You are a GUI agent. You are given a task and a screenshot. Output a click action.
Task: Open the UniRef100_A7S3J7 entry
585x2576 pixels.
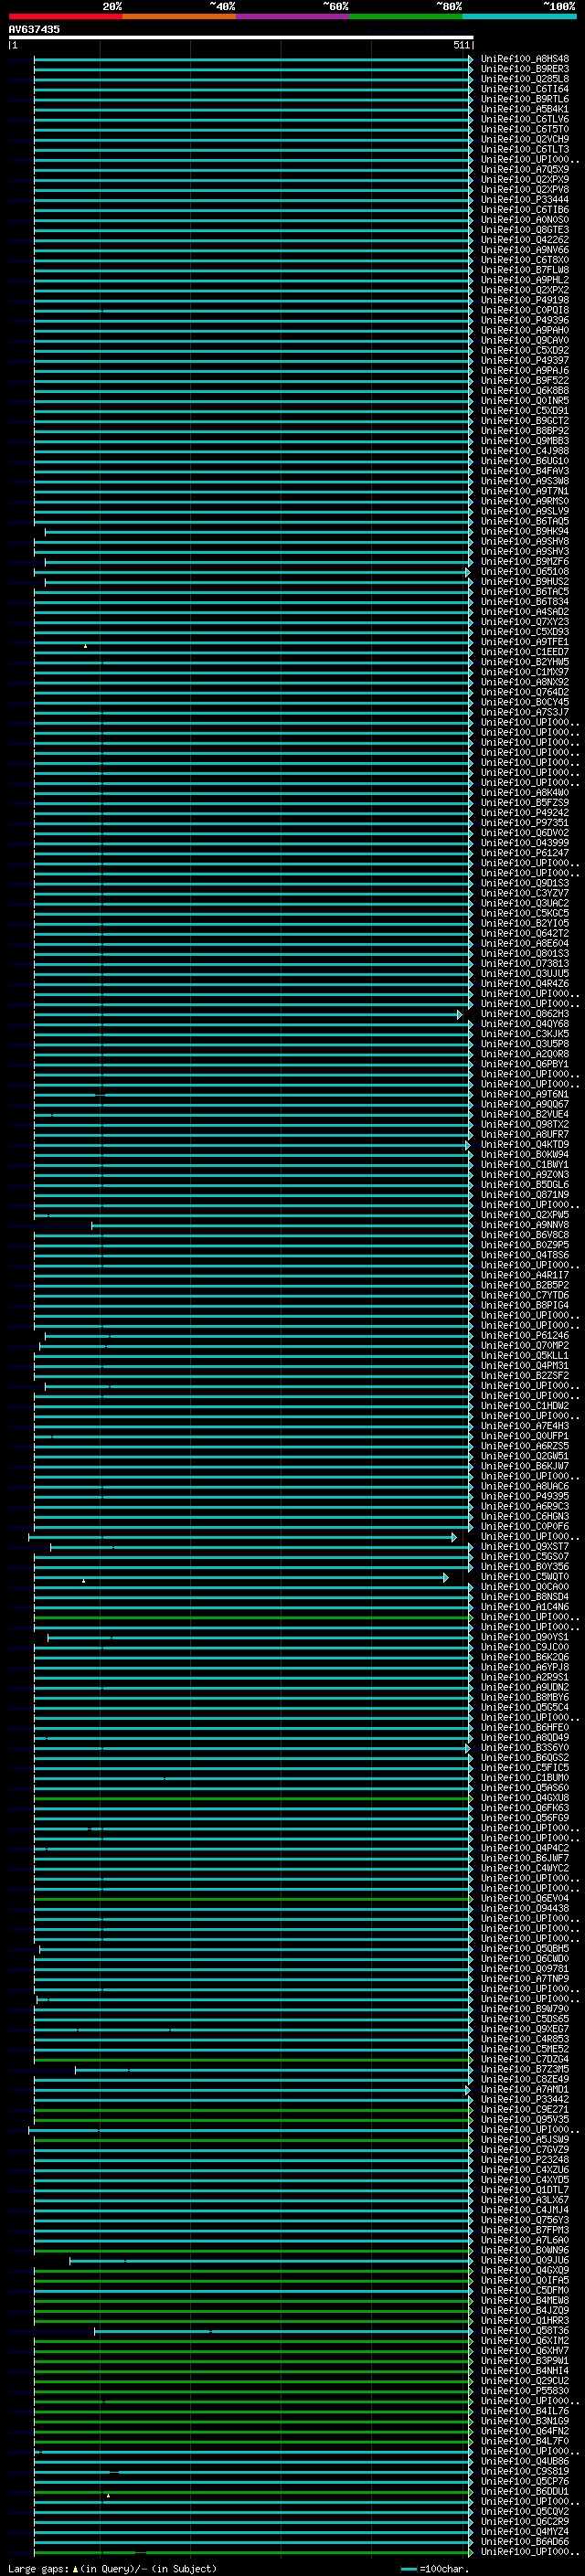point(525,712)
